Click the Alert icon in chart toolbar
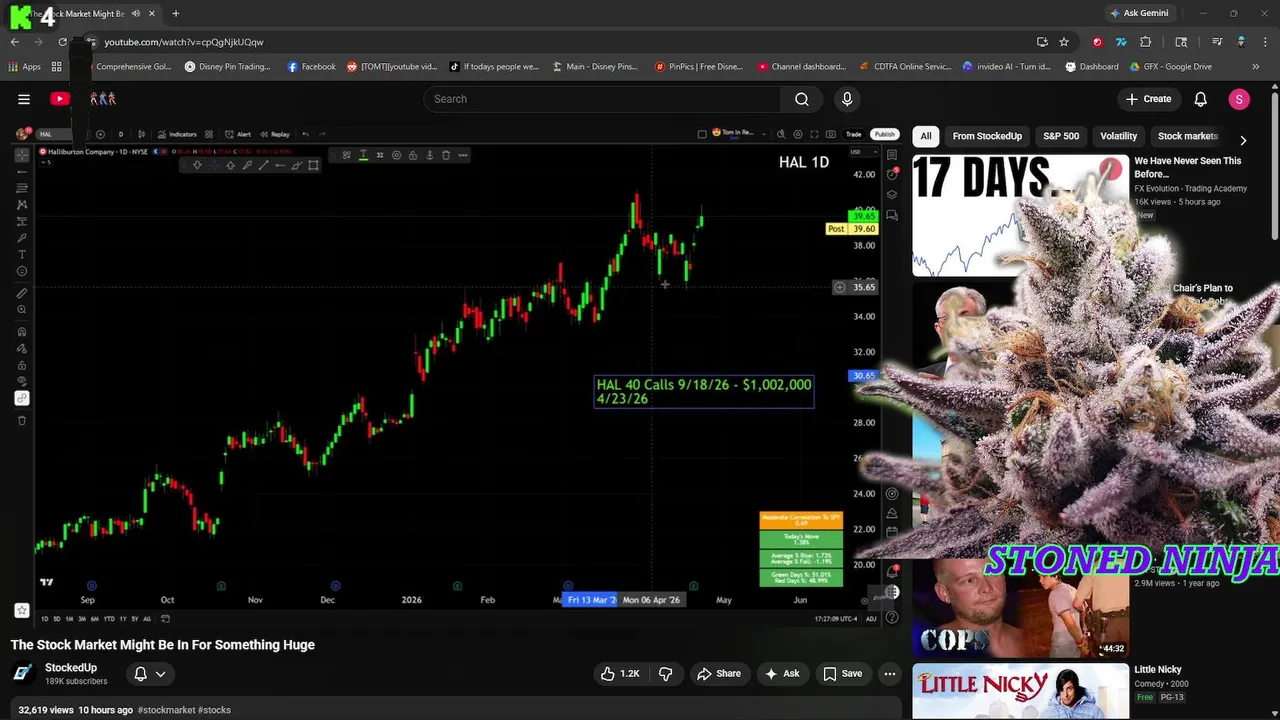This screenshot has height=720, width=1280. (236, 134)
